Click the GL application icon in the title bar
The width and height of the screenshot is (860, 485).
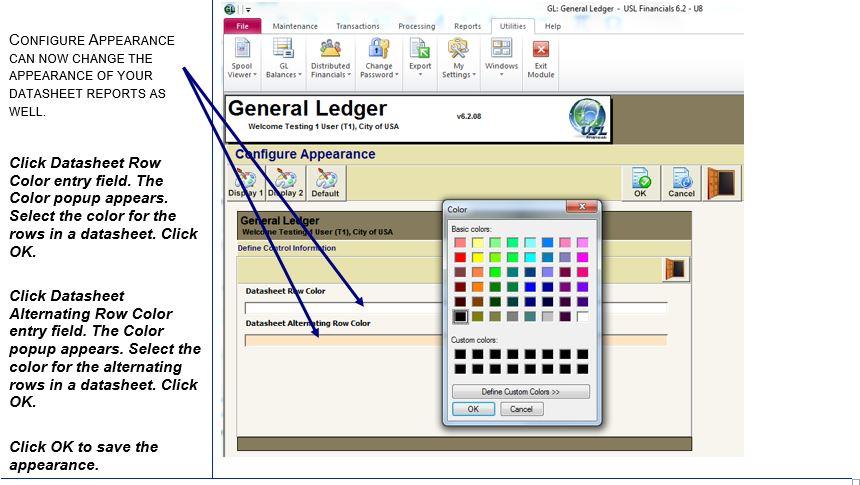pyautogui.click(x=230, y=9)
